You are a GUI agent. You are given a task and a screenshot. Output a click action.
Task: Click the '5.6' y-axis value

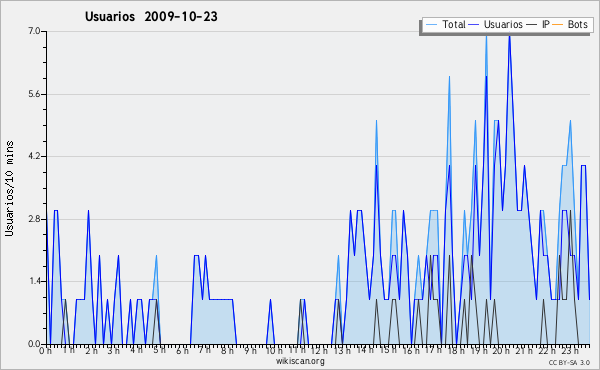tap(34, 94)
